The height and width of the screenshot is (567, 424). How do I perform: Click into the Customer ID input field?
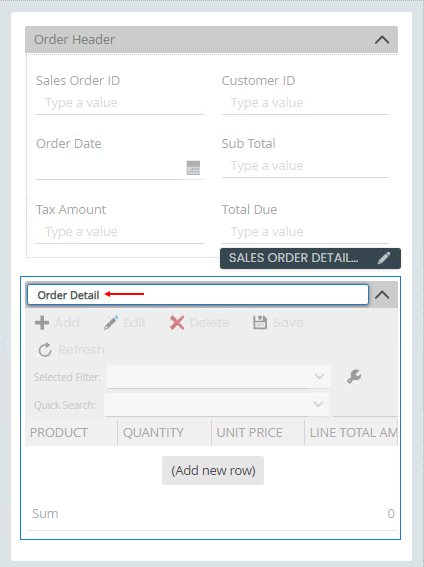coord(305,103)
